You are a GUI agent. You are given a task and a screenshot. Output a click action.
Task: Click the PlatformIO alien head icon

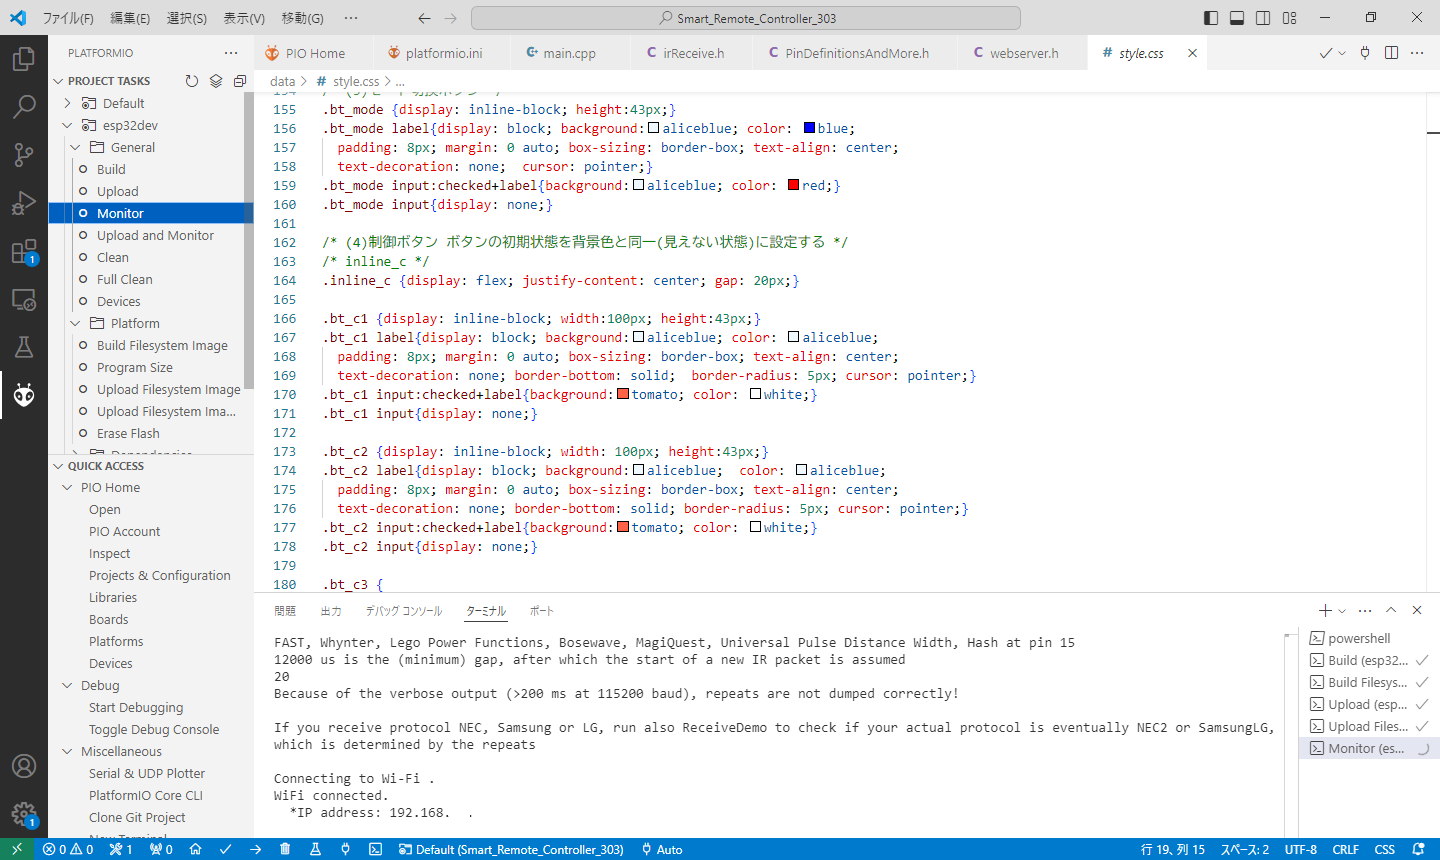(24, 395)
